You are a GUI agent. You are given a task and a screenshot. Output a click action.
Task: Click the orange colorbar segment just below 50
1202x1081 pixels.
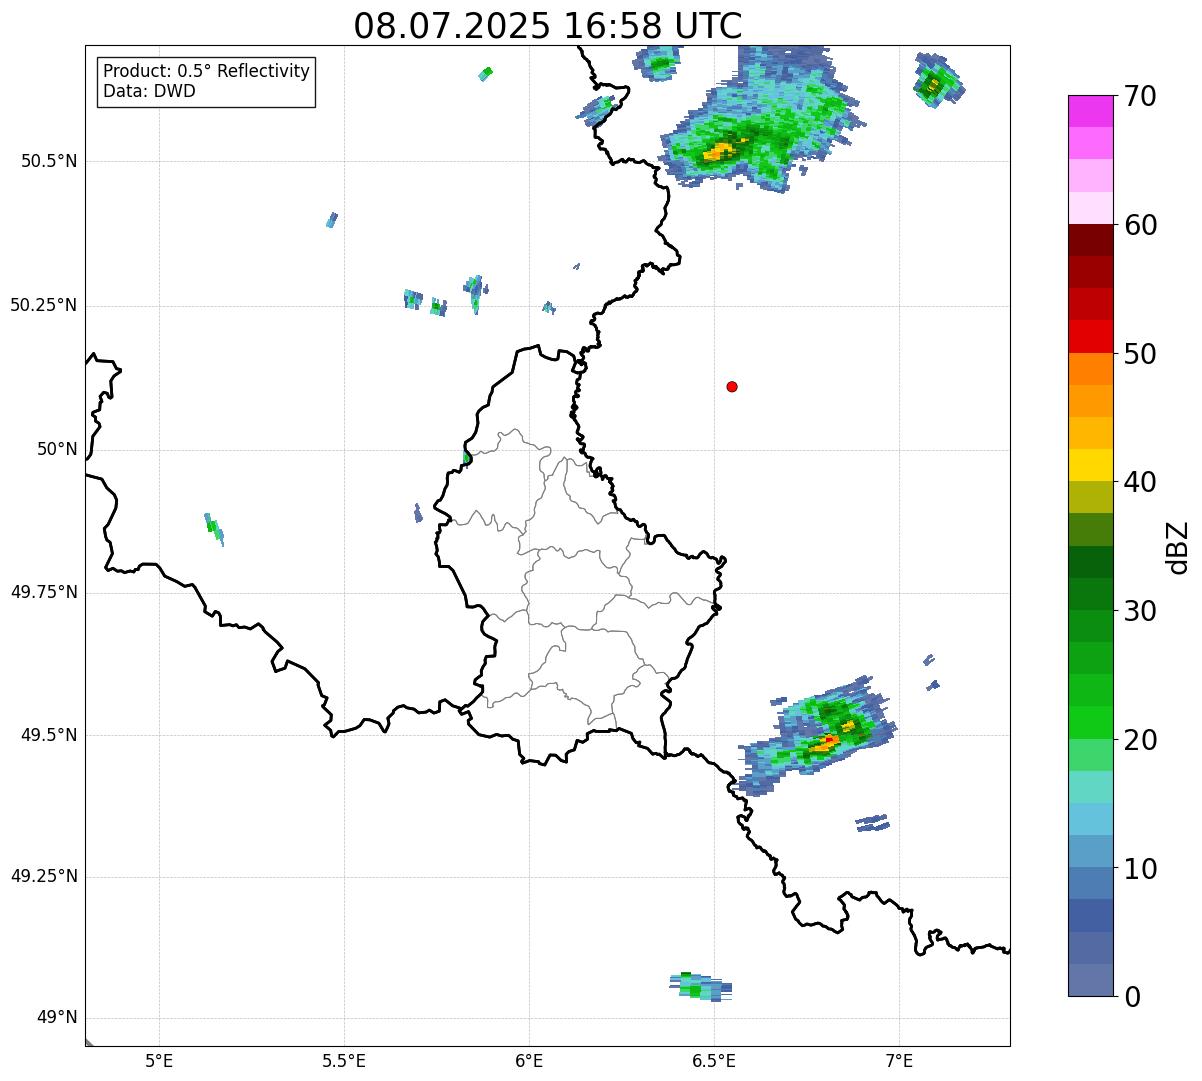pyautogui.click(x=1090, y=369)
